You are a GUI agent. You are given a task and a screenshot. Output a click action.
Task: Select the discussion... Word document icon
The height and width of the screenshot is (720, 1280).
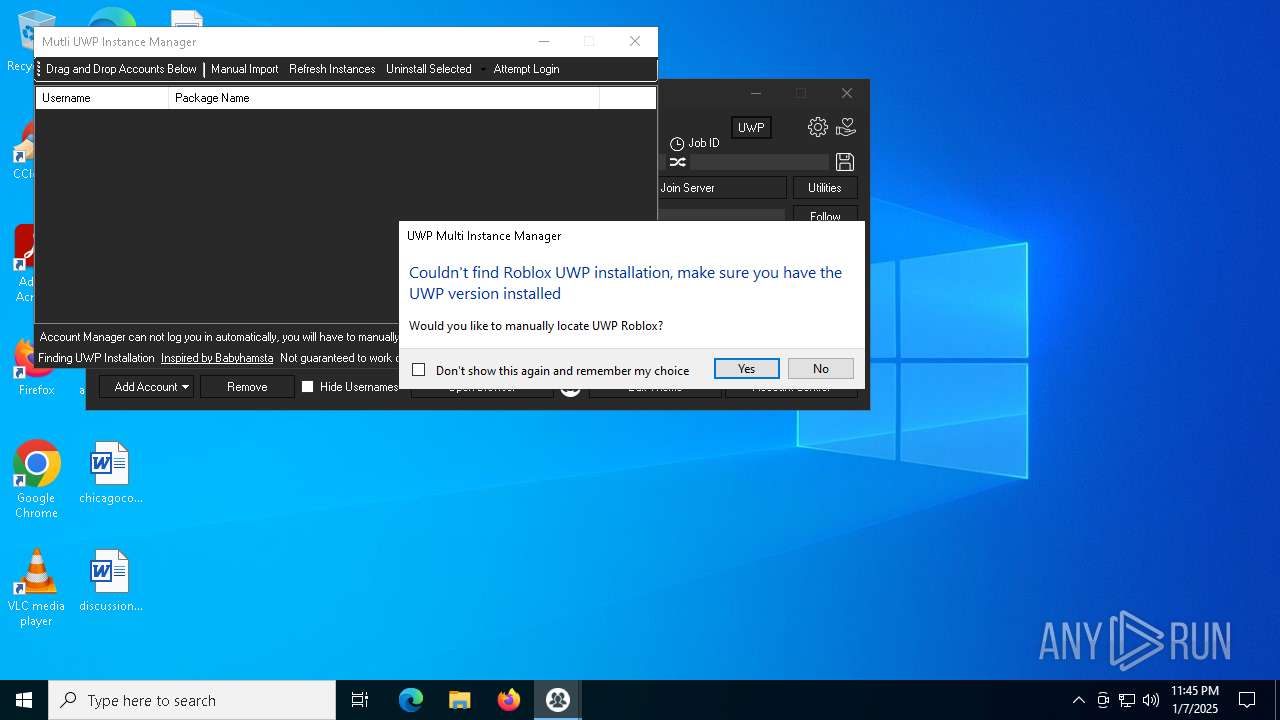(110, 582)
